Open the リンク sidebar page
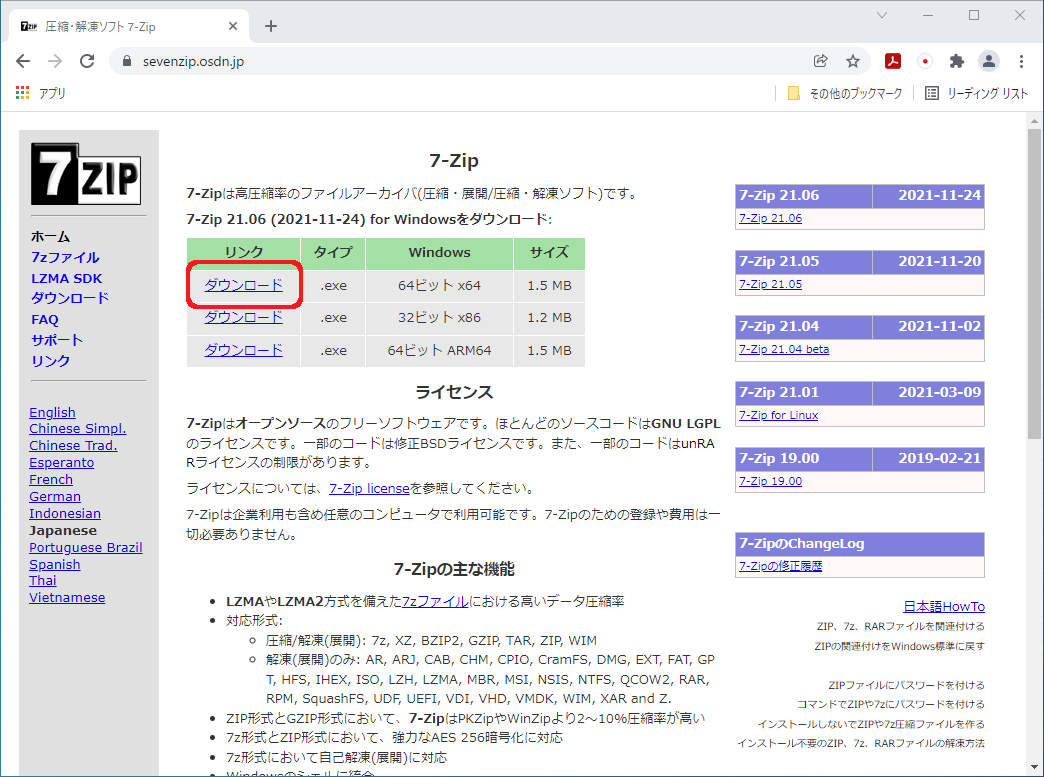 pos(51,361)
